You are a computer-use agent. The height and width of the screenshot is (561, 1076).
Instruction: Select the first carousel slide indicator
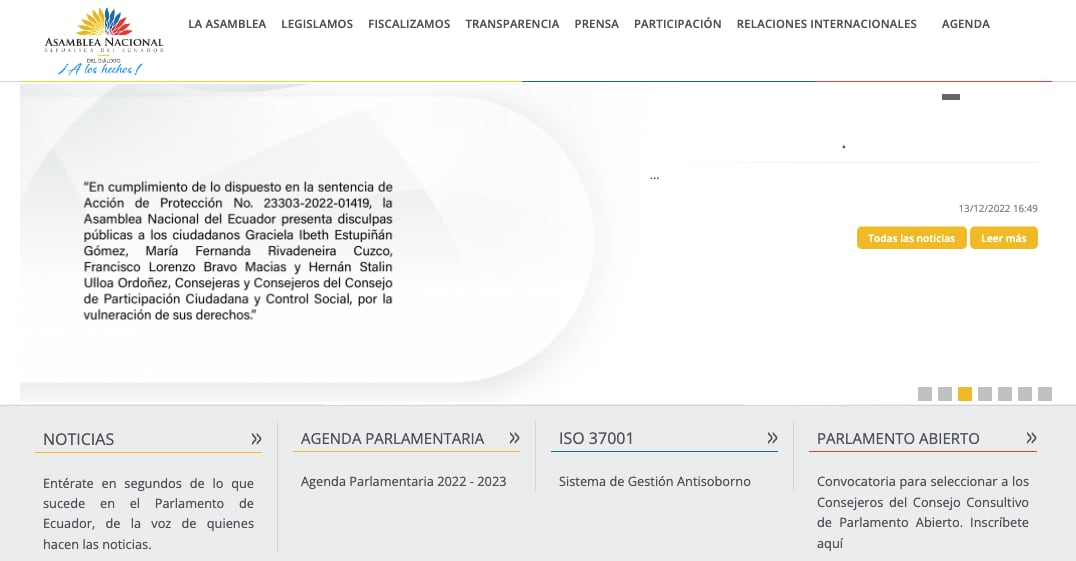[x=925, y=394]
